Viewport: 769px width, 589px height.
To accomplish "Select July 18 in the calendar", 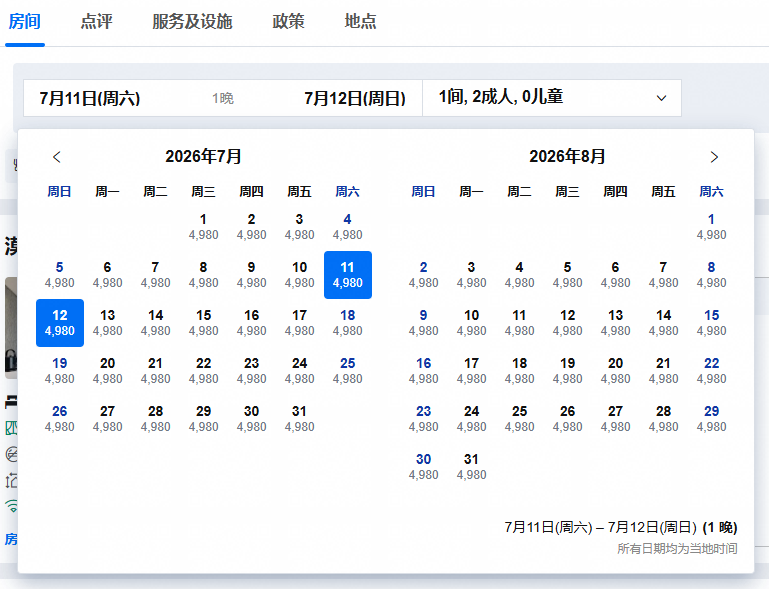I will pyautogui.click(x=347, y=323).
